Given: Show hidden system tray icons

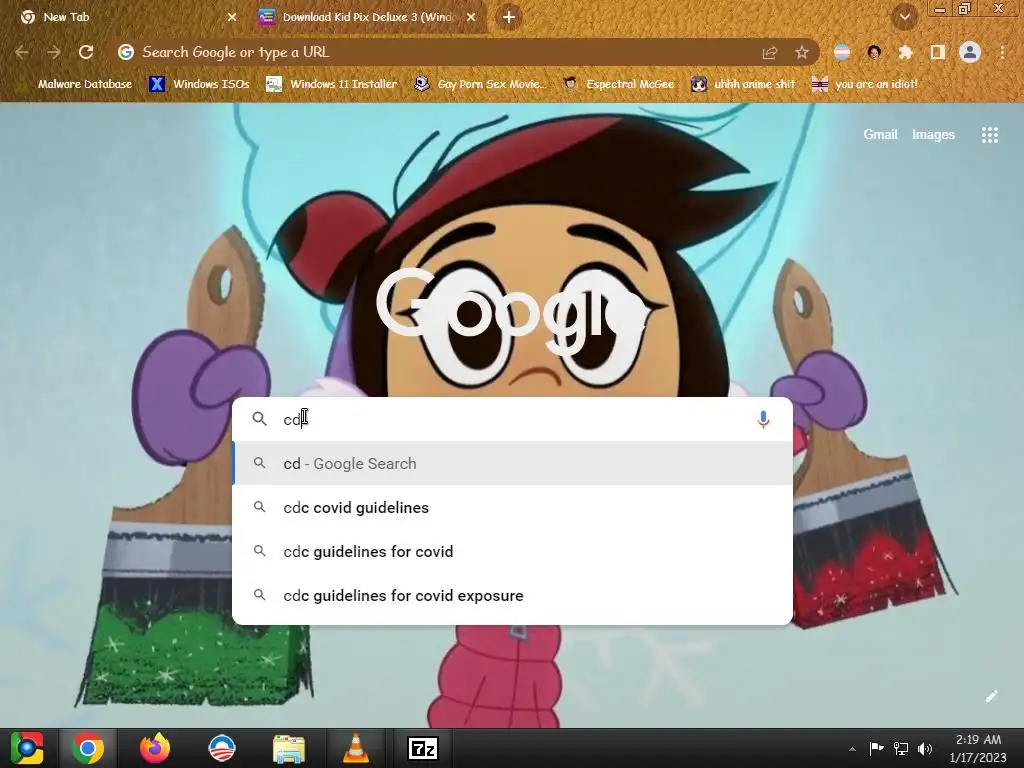Looking at the screenshot, I should coord(852,748).
